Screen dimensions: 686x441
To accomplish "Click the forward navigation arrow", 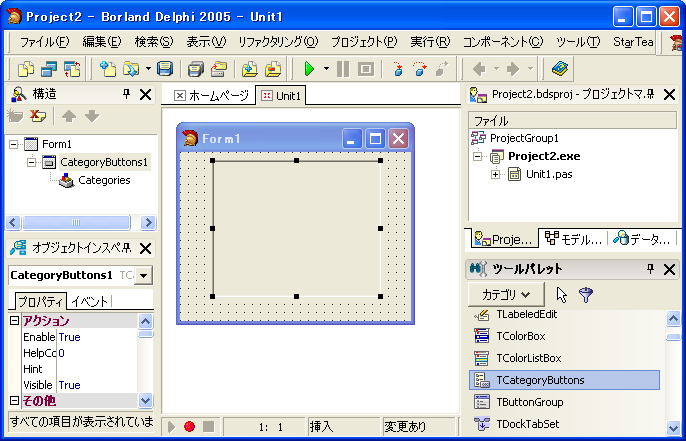I will click(x=513, y=69).
